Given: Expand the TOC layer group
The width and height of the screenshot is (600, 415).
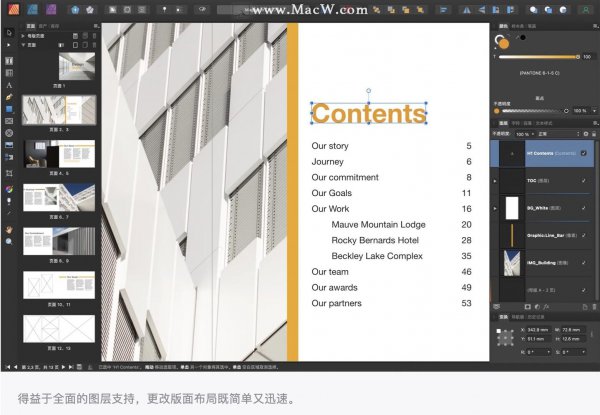Looking at the screenshot, I should point(495,181).
